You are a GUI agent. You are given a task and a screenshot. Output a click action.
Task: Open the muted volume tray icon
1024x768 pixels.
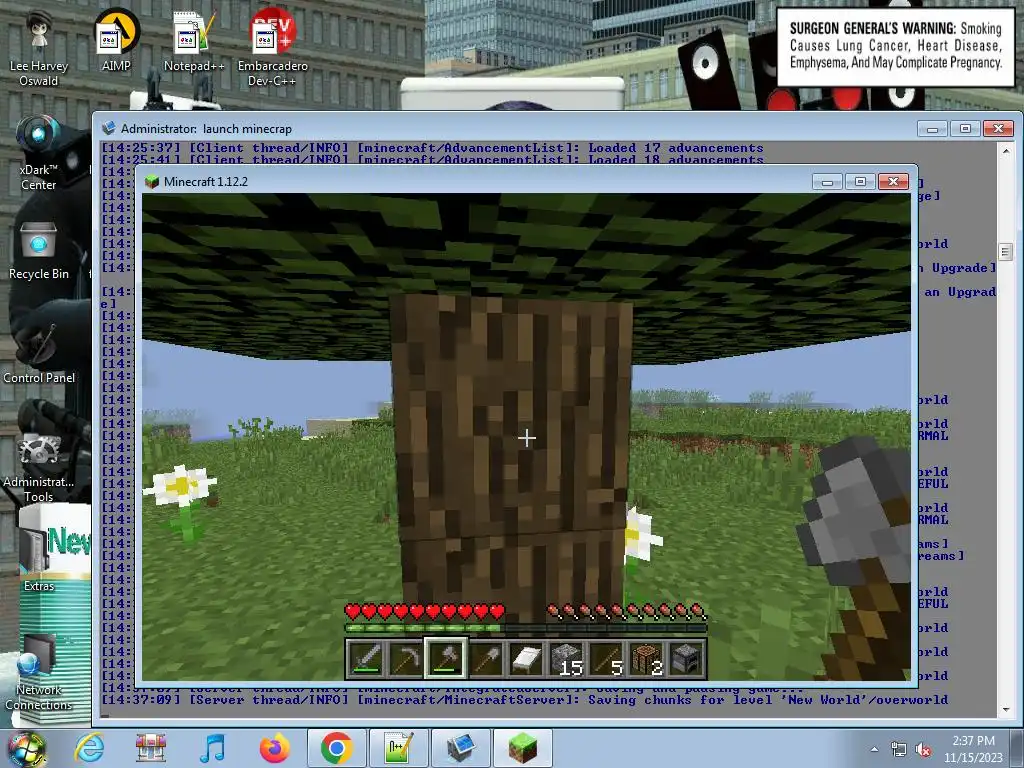coord(923,750)
